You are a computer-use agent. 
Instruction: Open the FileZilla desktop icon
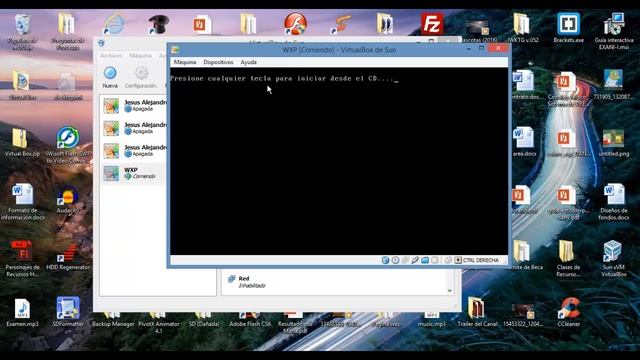(x=432, y=24)
